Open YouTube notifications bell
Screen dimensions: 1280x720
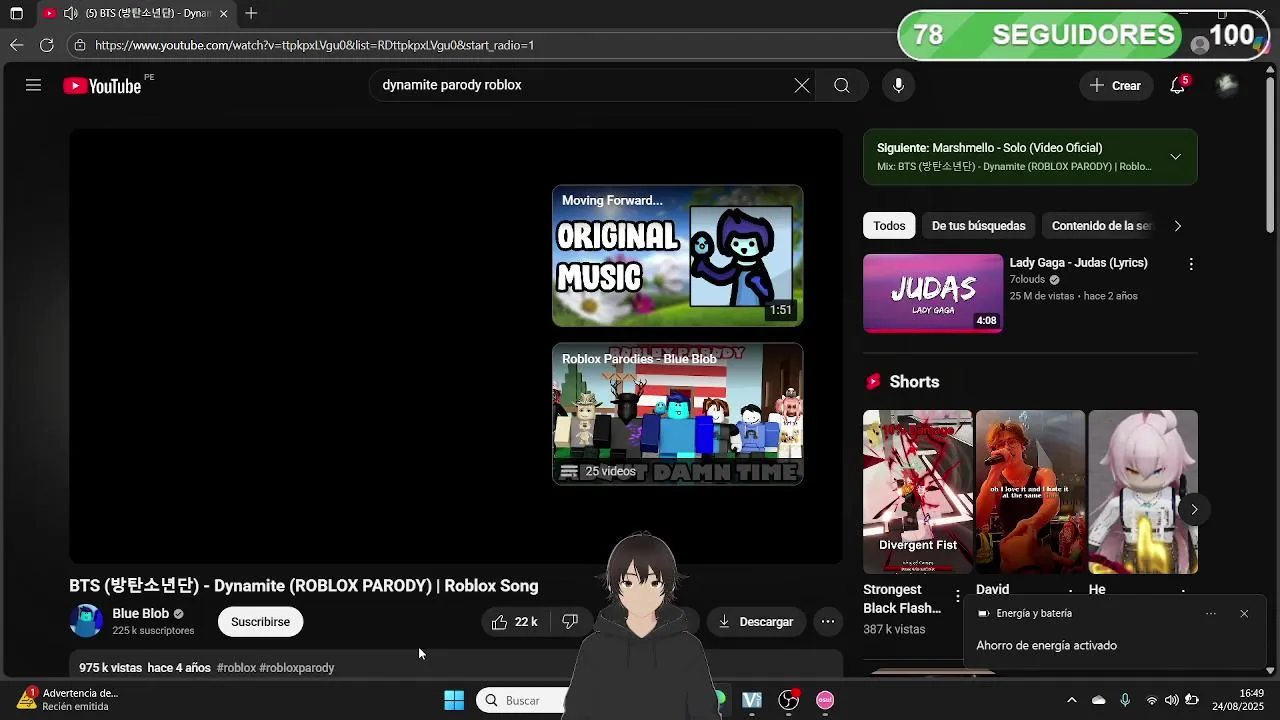point(1178,86)
